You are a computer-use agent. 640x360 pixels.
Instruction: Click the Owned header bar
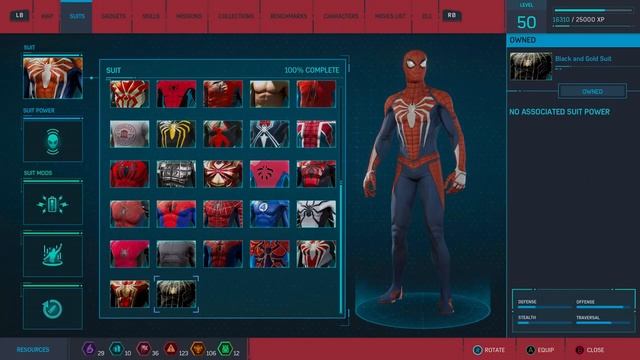pos(573,40)
